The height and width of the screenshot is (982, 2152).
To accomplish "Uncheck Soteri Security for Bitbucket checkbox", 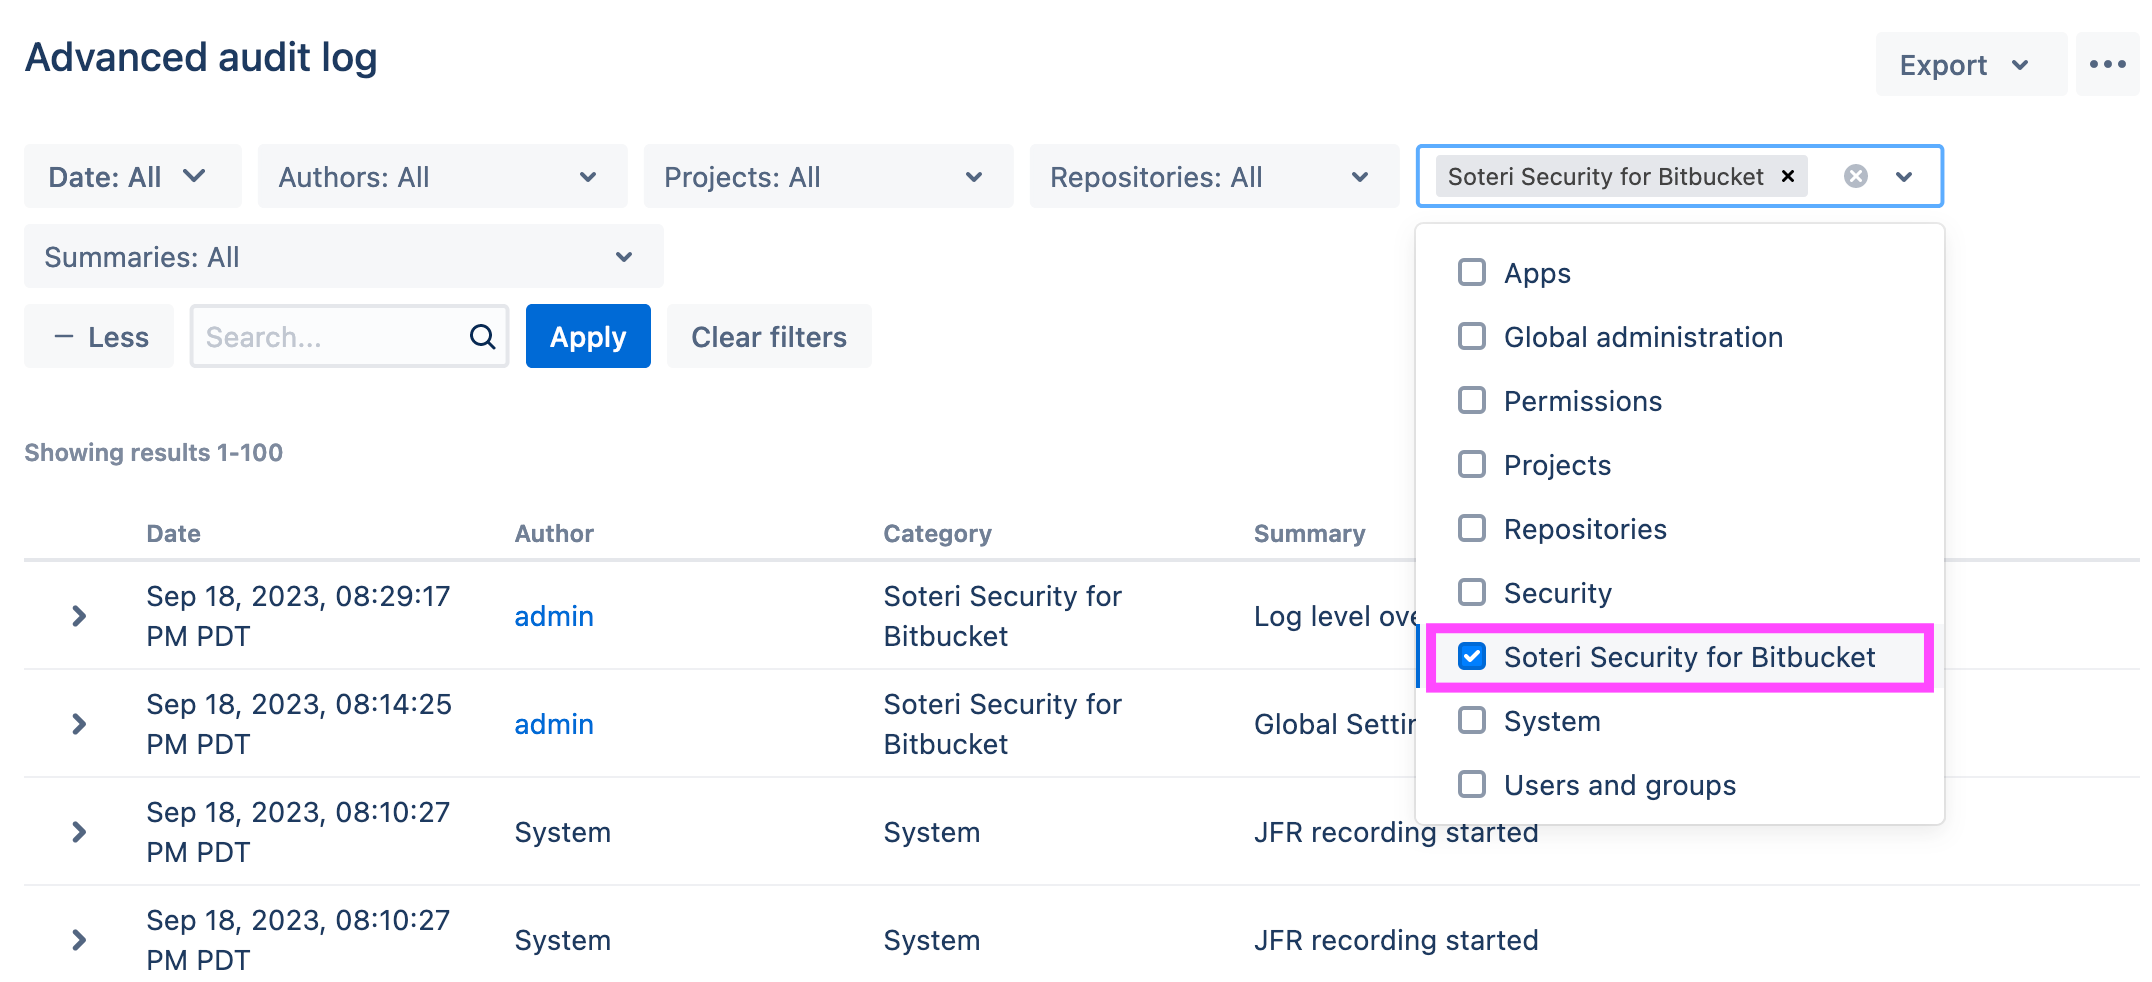I will click(x=1472, y=657).
